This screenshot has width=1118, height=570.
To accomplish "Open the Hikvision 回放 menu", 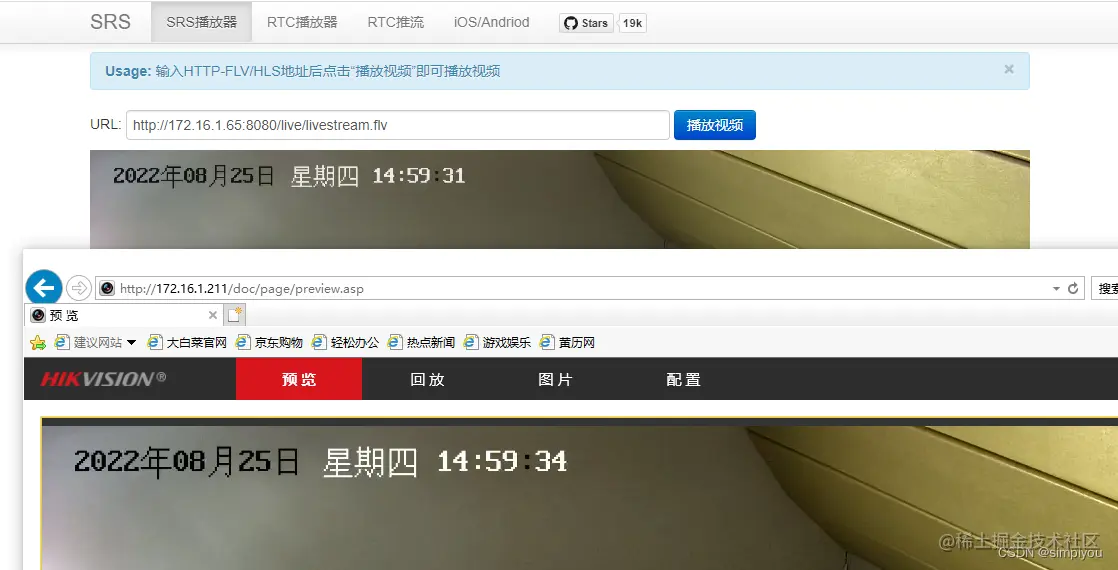I will (427, 379).
